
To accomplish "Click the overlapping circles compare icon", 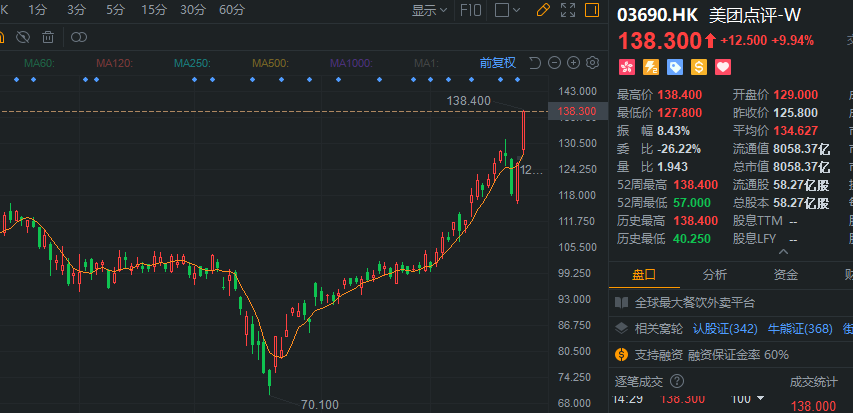I will (x=79, y=37).
